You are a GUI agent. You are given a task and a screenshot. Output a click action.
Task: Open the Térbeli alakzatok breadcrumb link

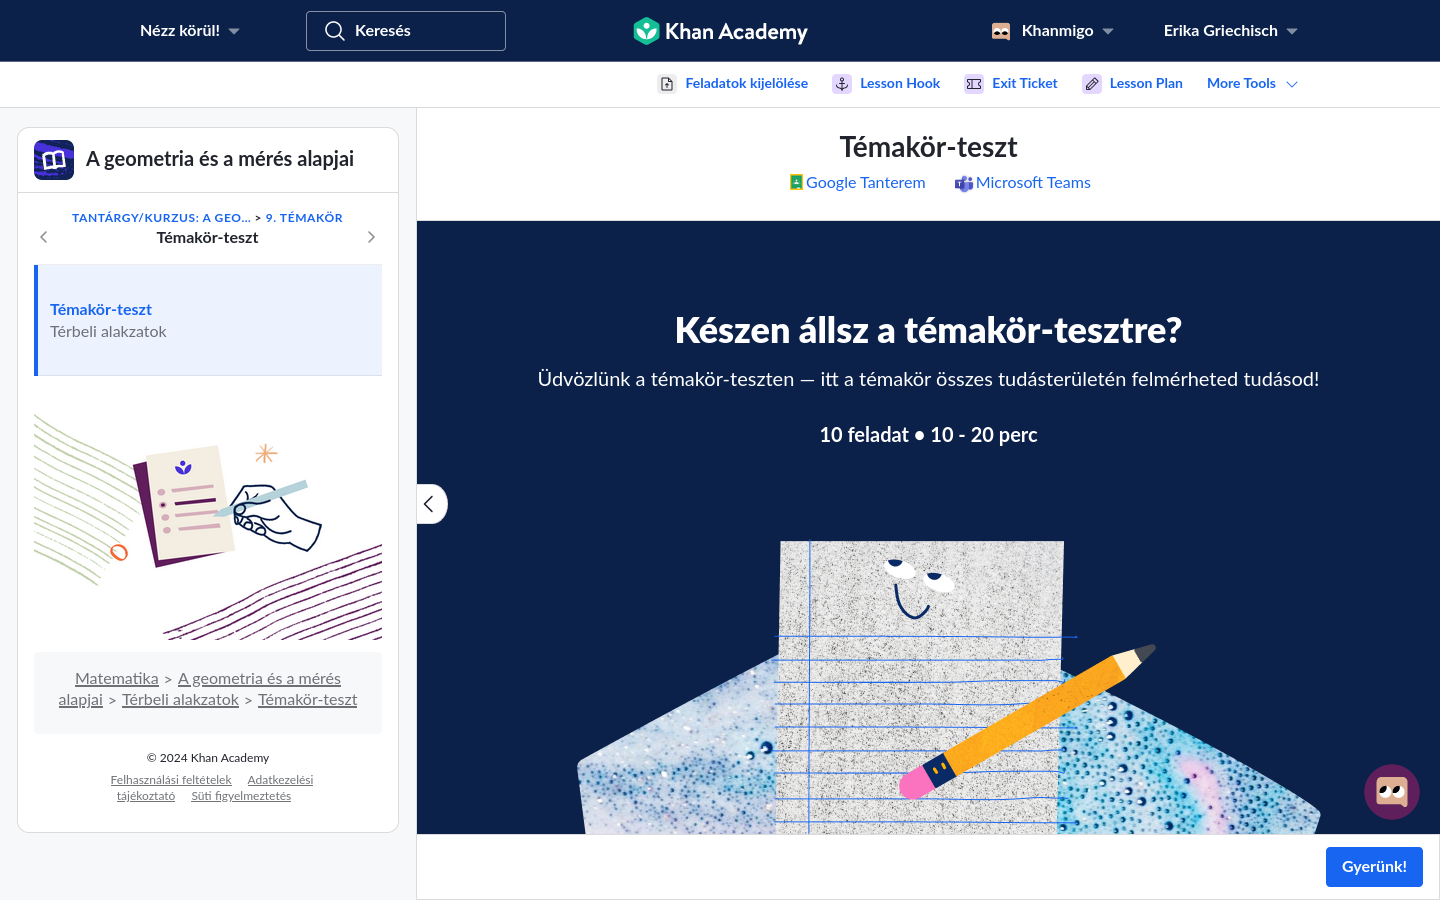pos(180,700)
